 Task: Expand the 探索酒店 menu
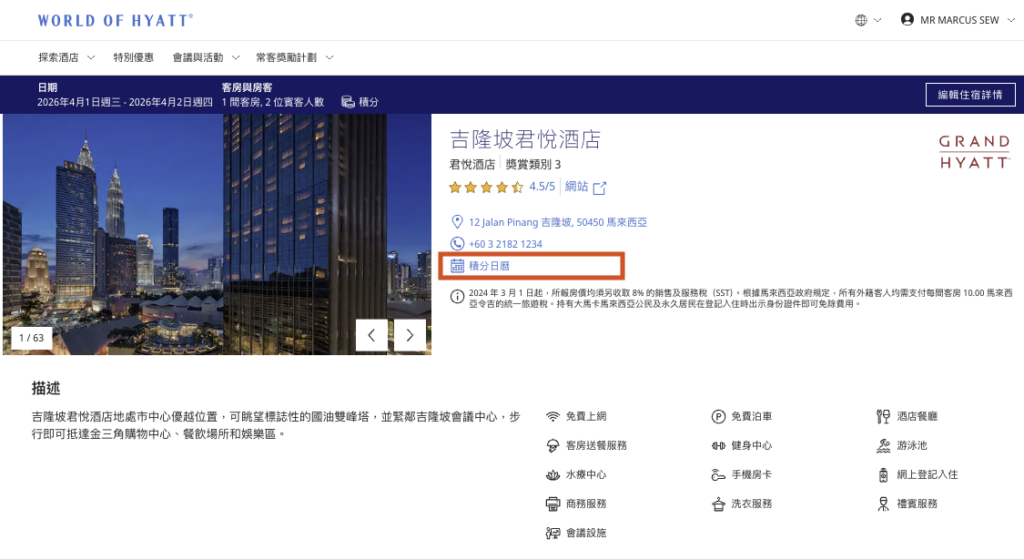coord(67,57)
